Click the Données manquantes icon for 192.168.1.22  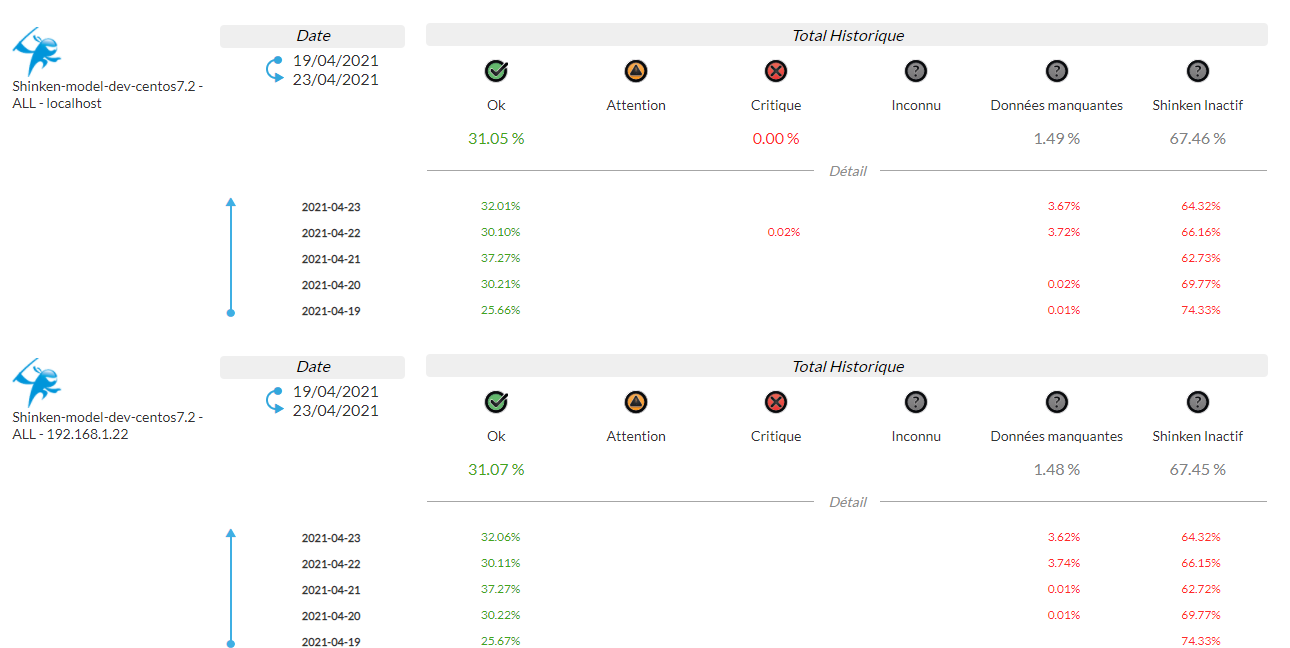pyautogui.click(x=1057, y=402)
